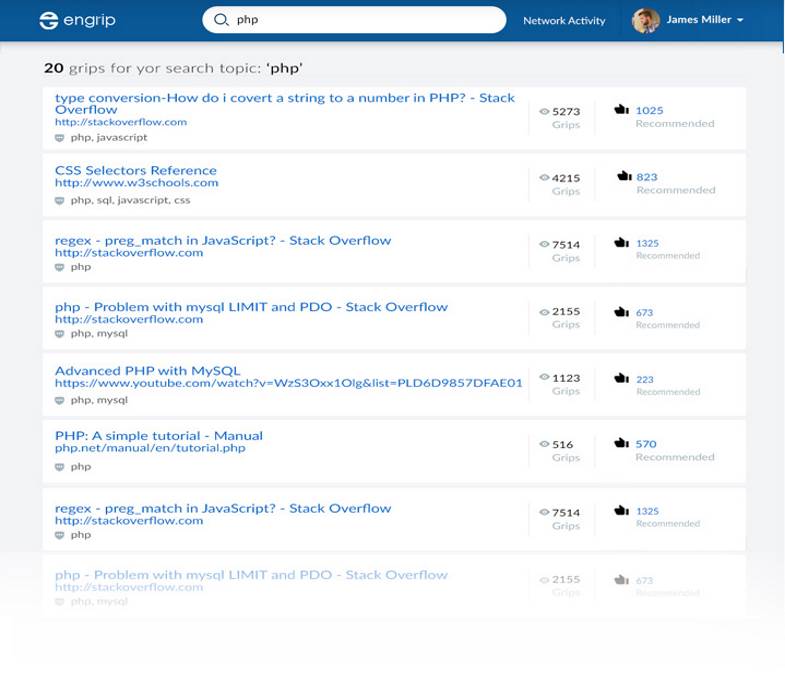
Task: Open Network Activity
Action: pyautogui.click(x=564, y=21)
